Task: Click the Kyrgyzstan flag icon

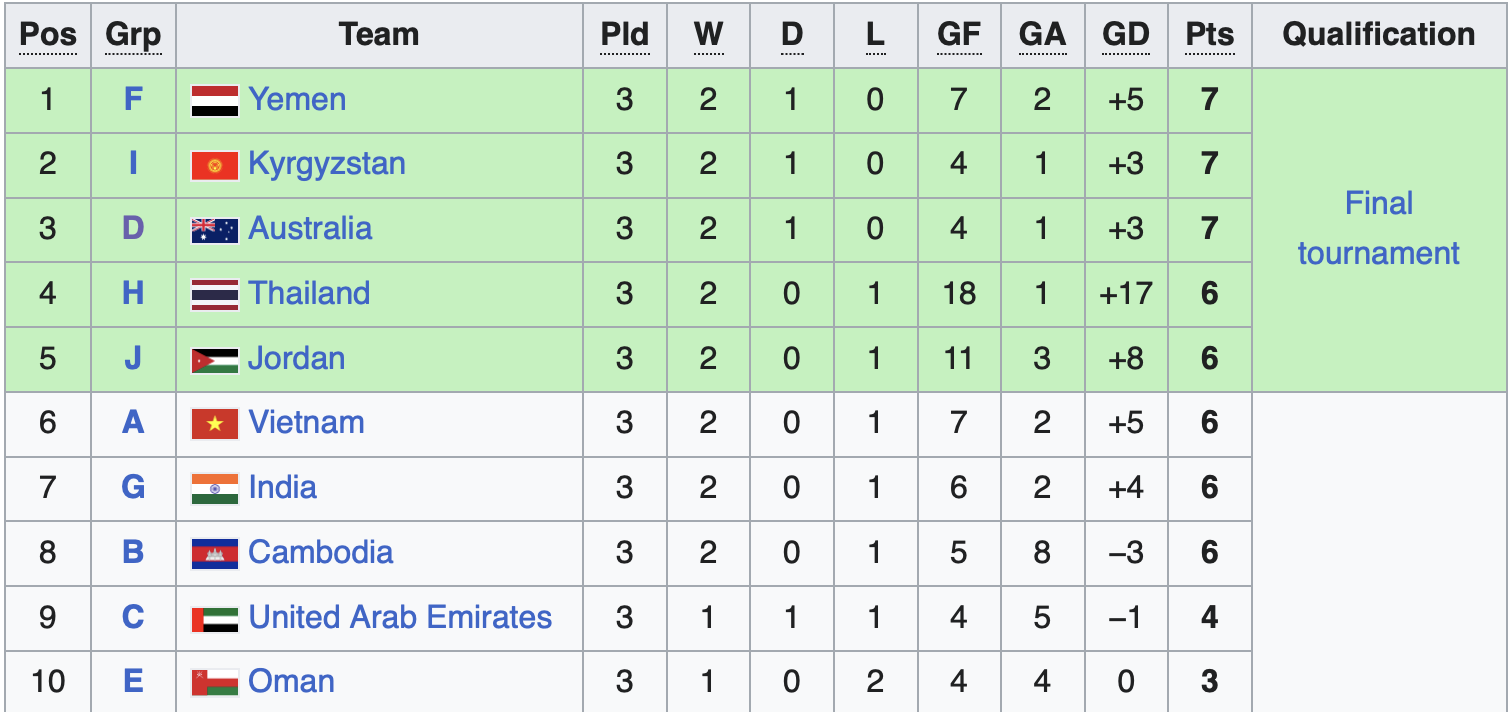Action: click(x=214, y=165)
